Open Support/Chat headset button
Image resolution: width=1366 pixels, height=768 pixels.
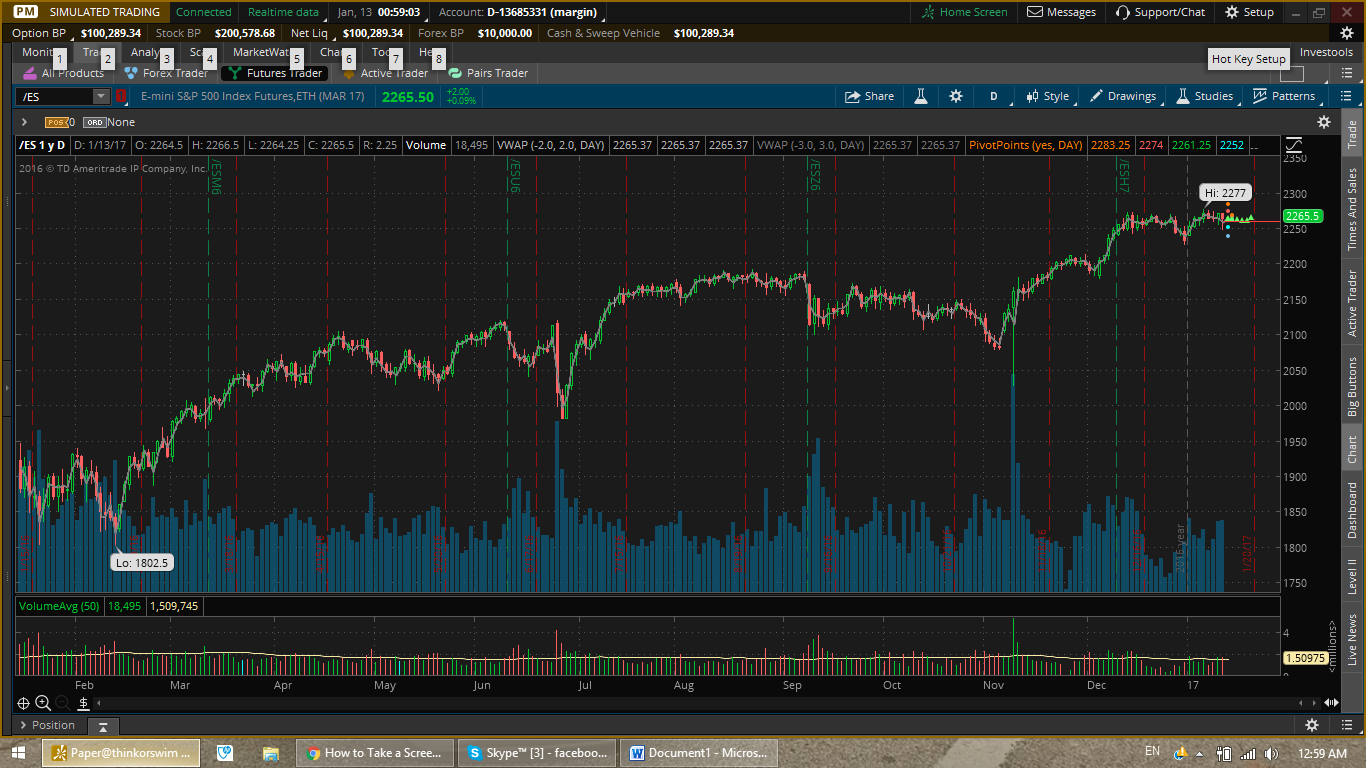point(1160,12)
